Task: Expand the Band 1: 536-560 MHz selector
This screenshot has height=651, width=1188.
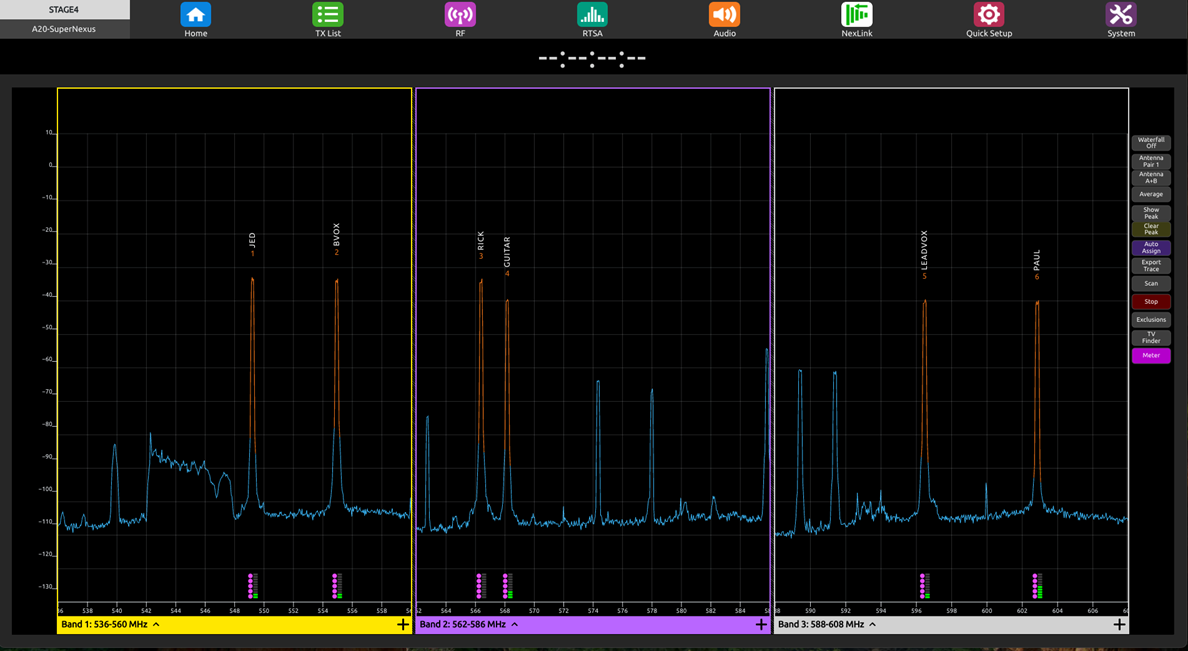Action: [111, 624]
